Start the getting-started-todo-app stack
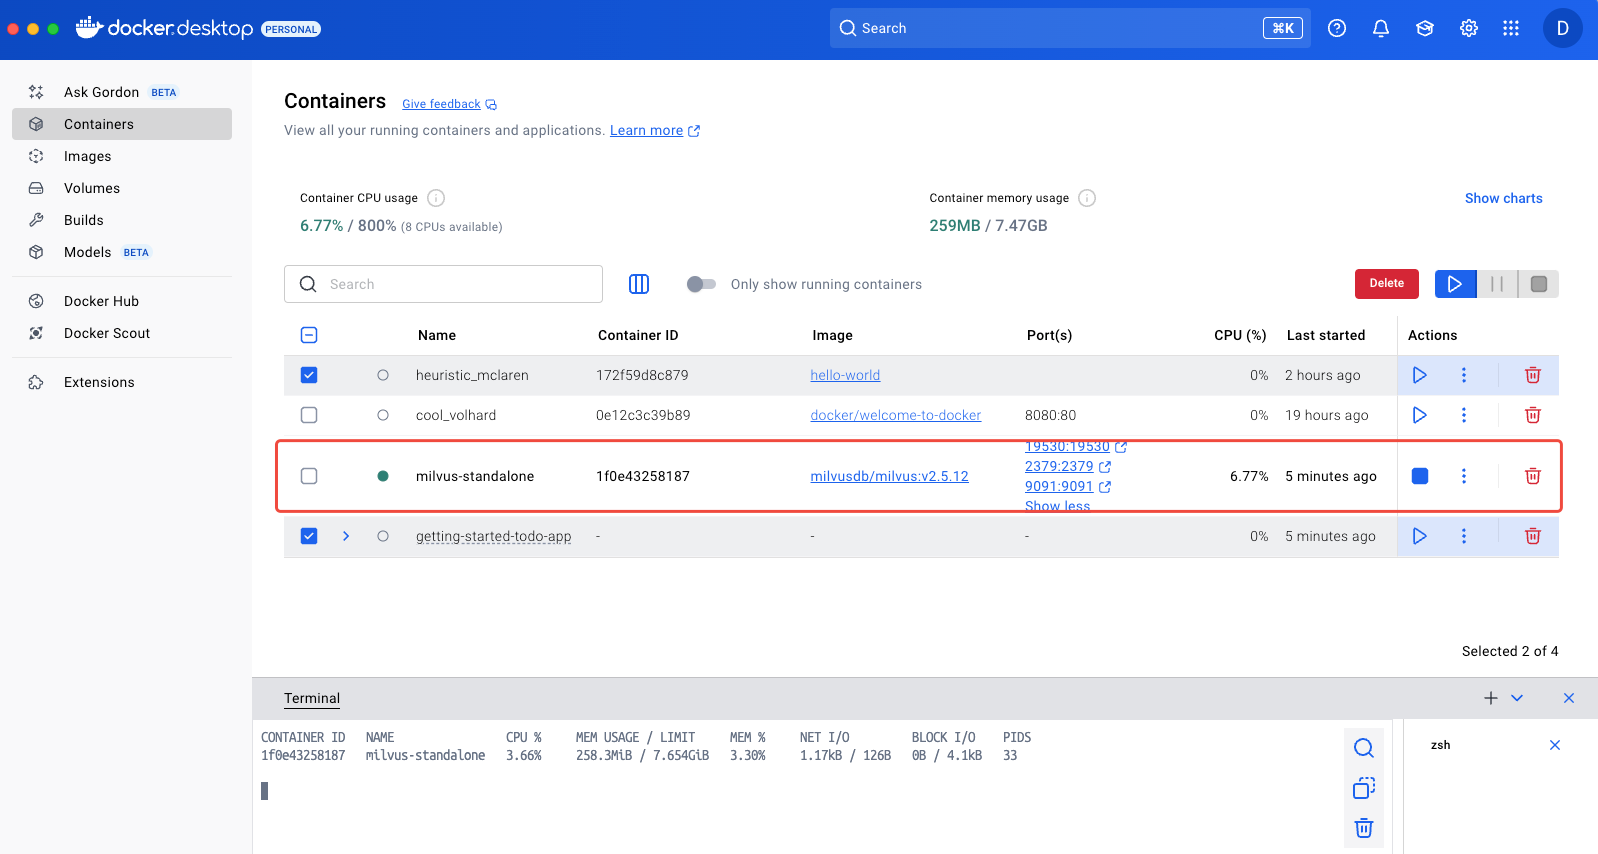The width and height of the screenshot is (1598, 854). pos(1419,536)
